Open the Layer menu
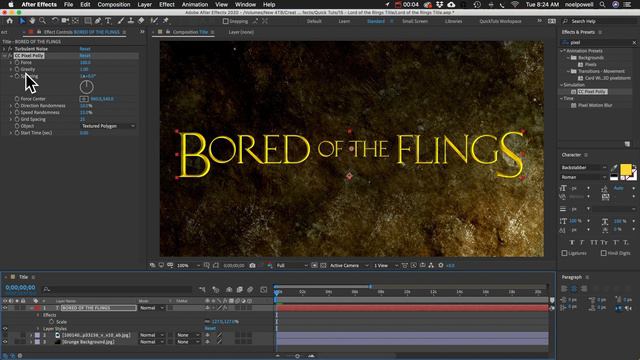This screenshot has width=640, height=360. coord(144,4)
